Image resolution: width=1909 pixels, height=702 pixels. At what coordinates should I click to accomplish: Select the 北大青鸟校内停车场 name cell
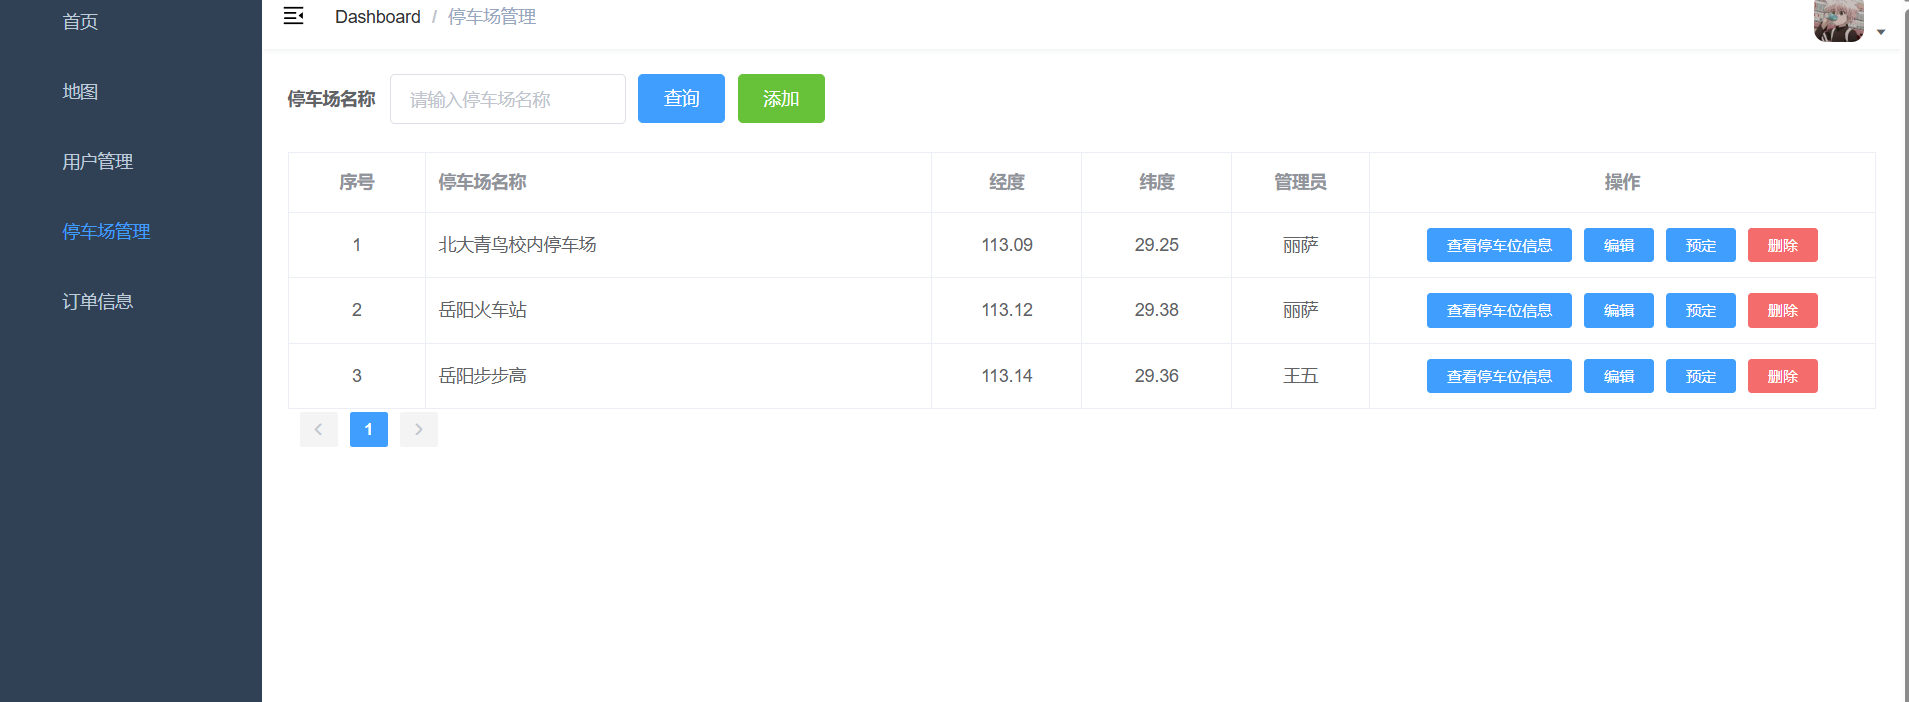pos(678,245)
